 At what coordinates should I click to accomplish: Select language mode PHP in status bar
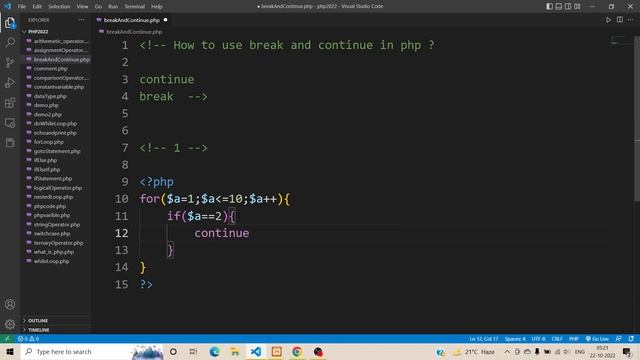(574, 339)
